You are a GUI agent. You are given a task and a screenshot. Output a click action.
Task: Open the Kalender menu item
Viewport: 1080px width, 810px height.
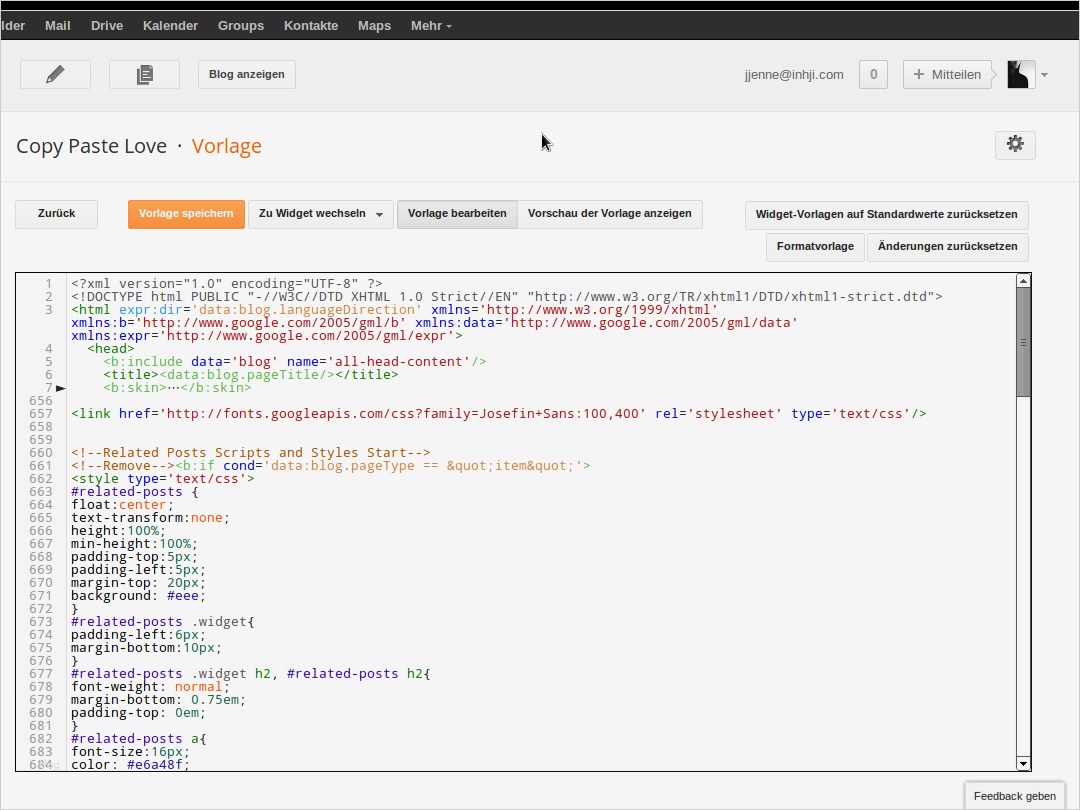[x=170, y=25]
